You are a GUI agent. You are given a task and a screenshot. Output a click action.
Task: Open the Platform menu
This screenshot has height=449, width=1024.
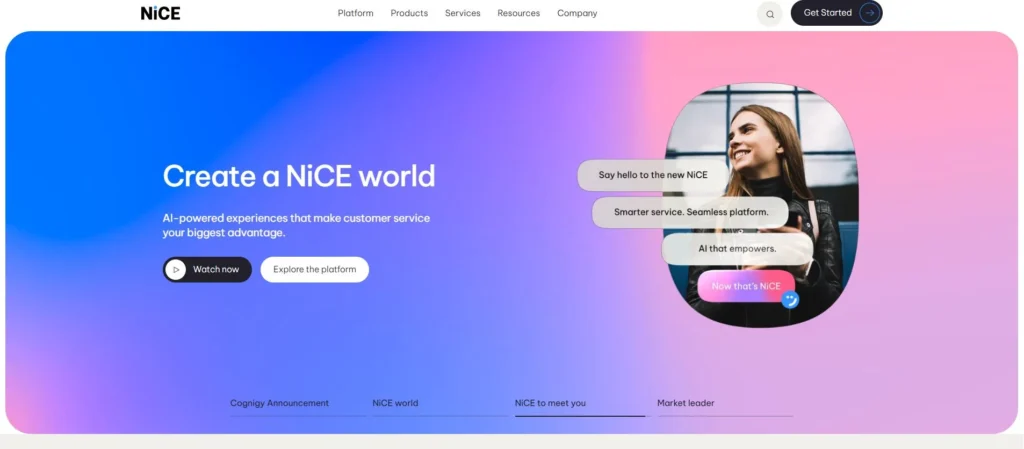355,13
